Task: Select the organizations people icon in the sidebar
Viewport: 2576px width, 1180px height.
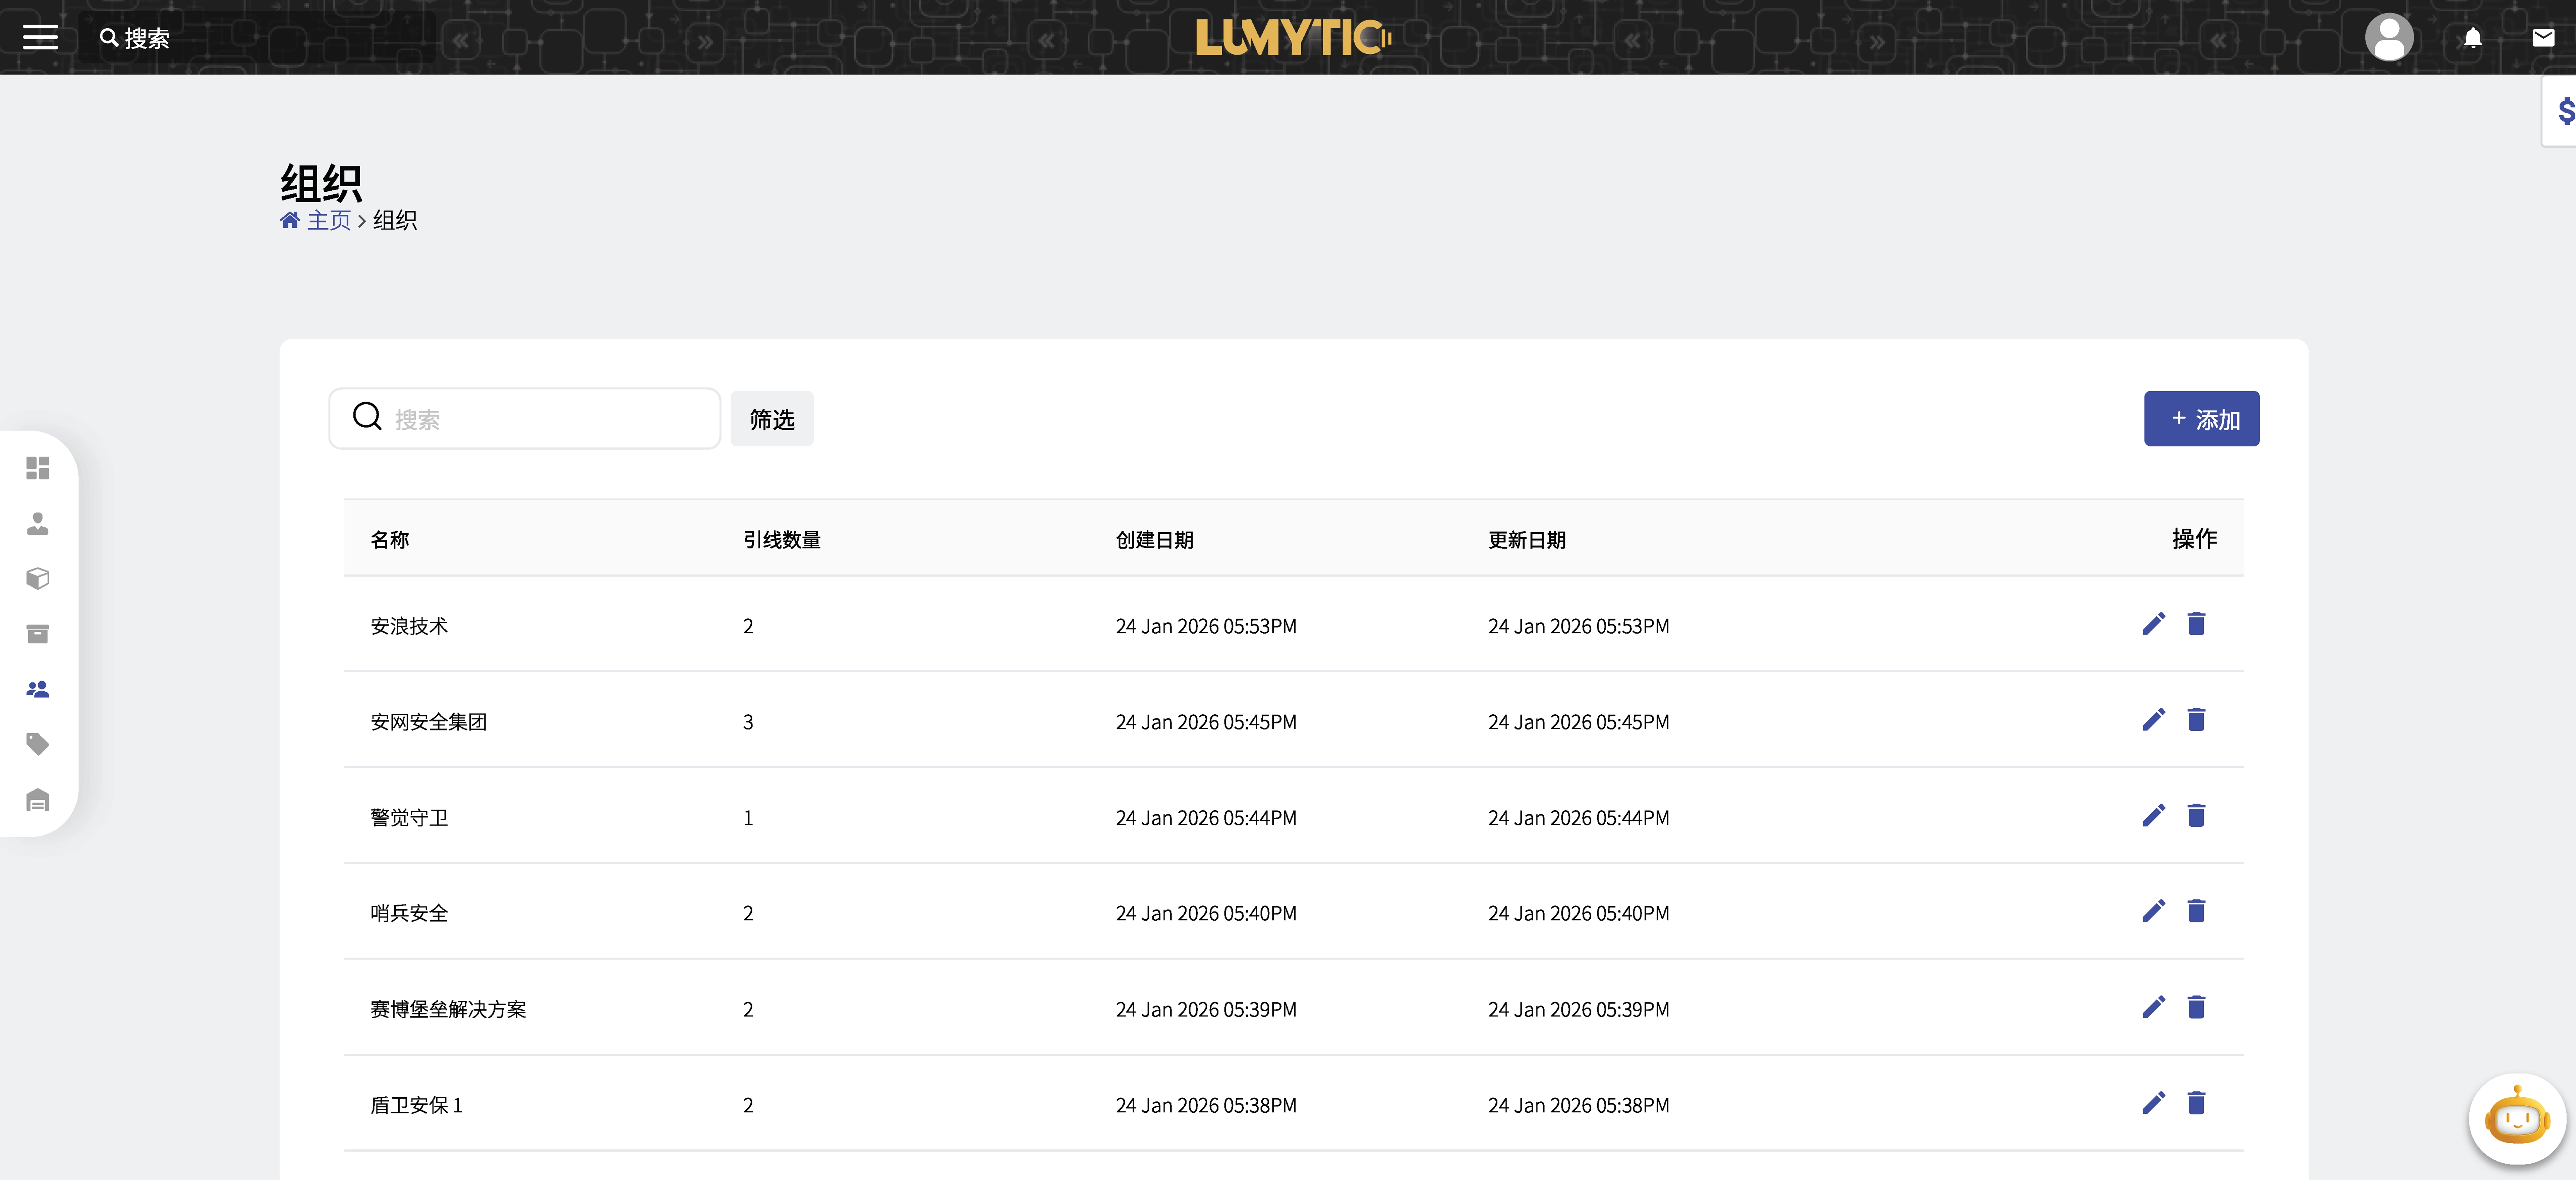Action: [38, 689]
